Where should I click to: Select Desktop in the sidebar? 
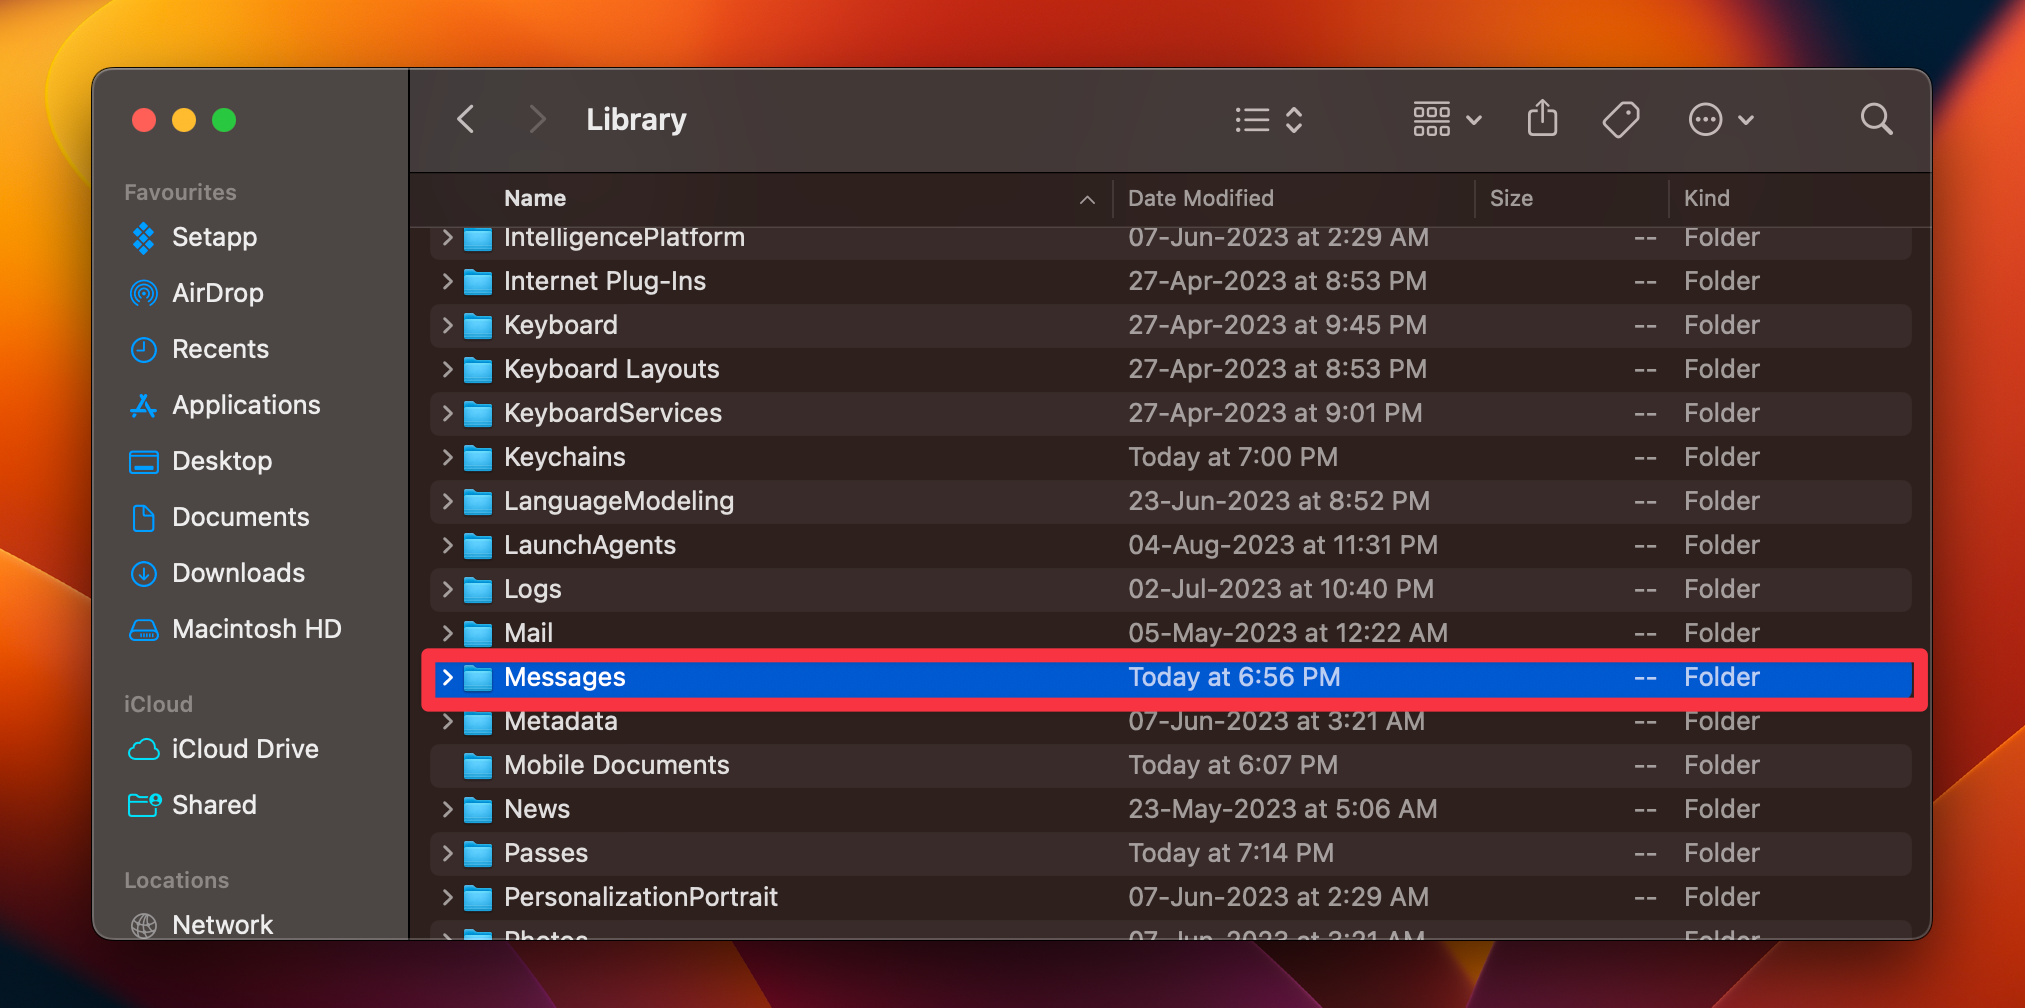[201, 461]
